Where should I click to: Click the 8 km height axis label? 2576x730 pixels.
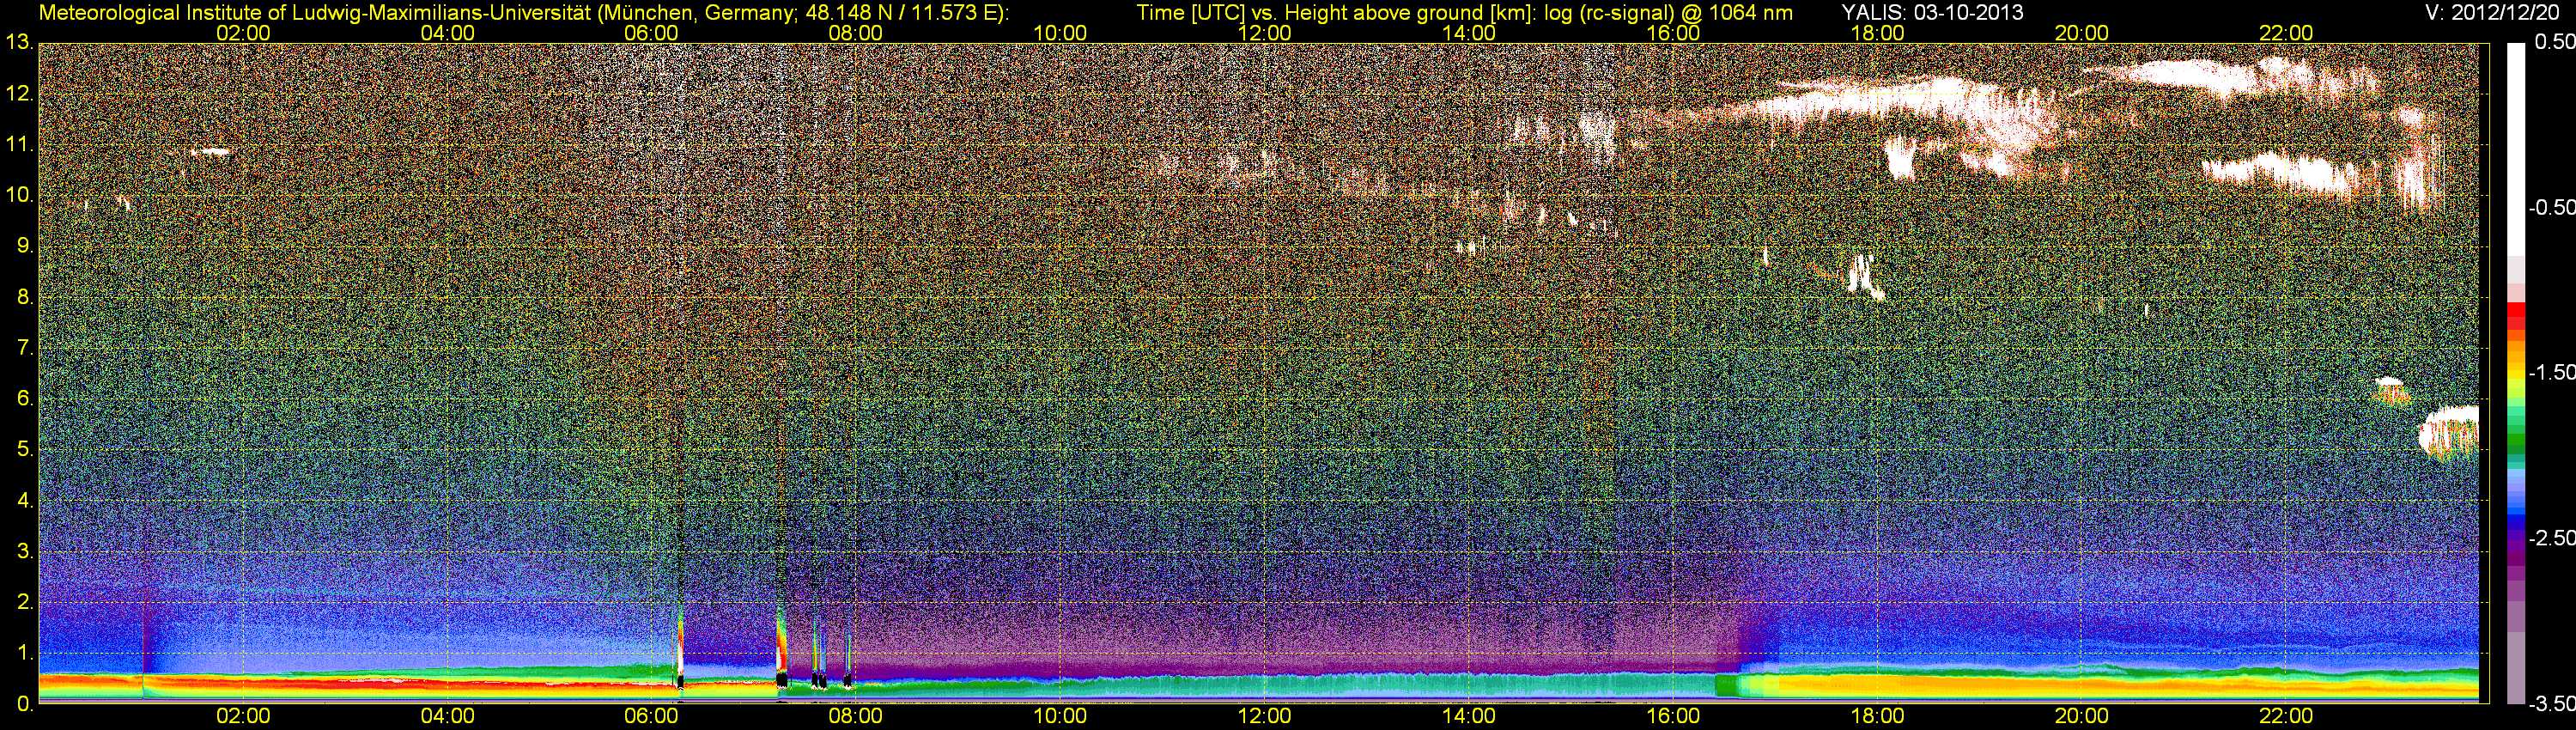point(24,297)
